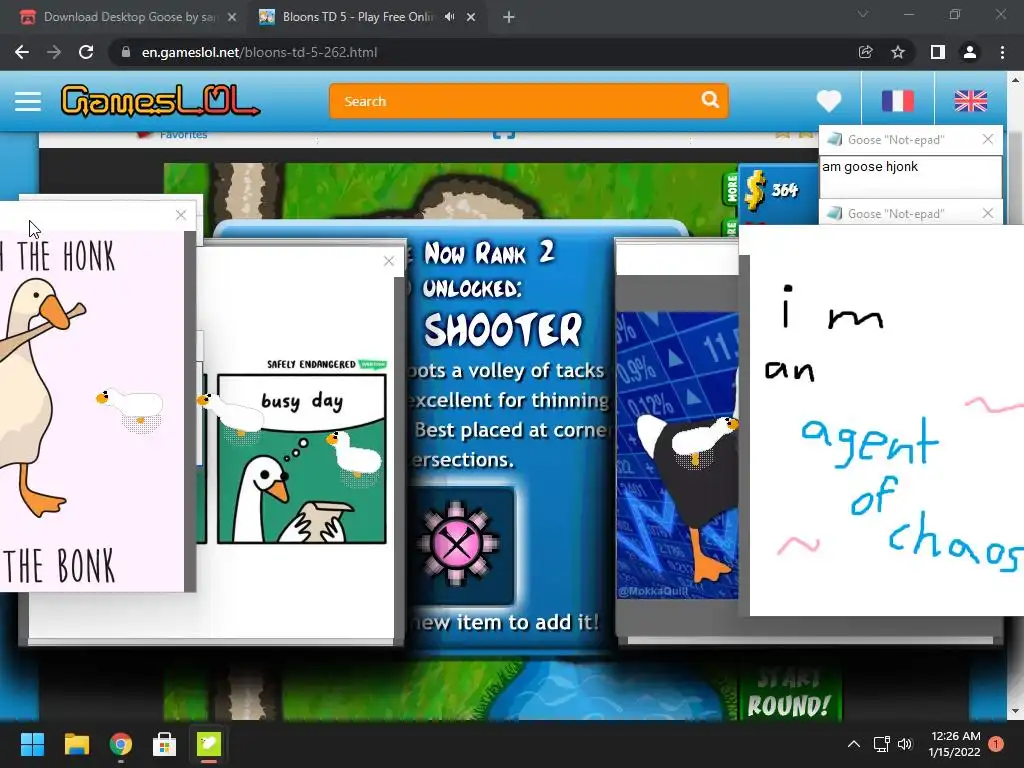
Task: Click the browser forward arrow
Action: (x=54, y=52)
